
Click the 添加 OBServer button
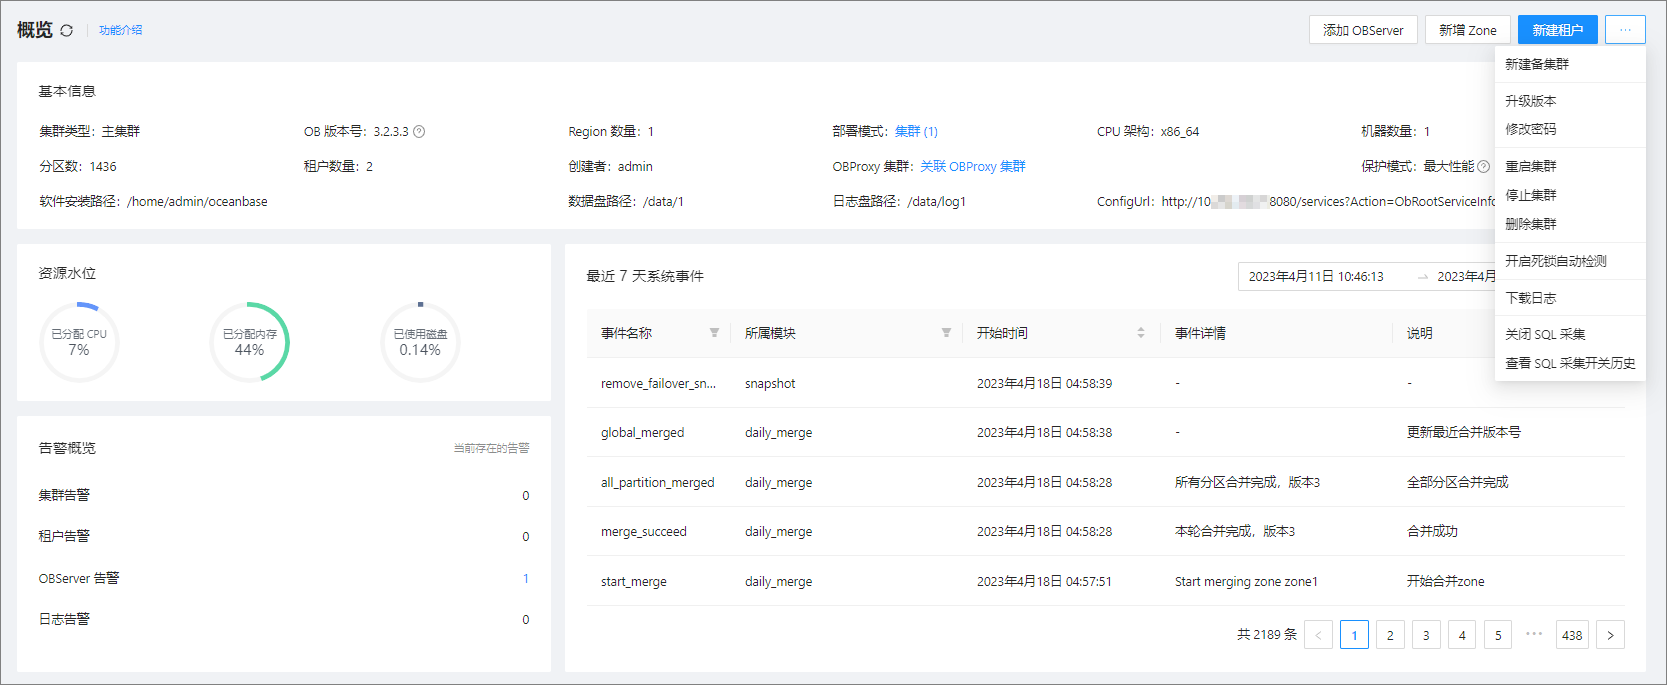tap(1363, 30)
